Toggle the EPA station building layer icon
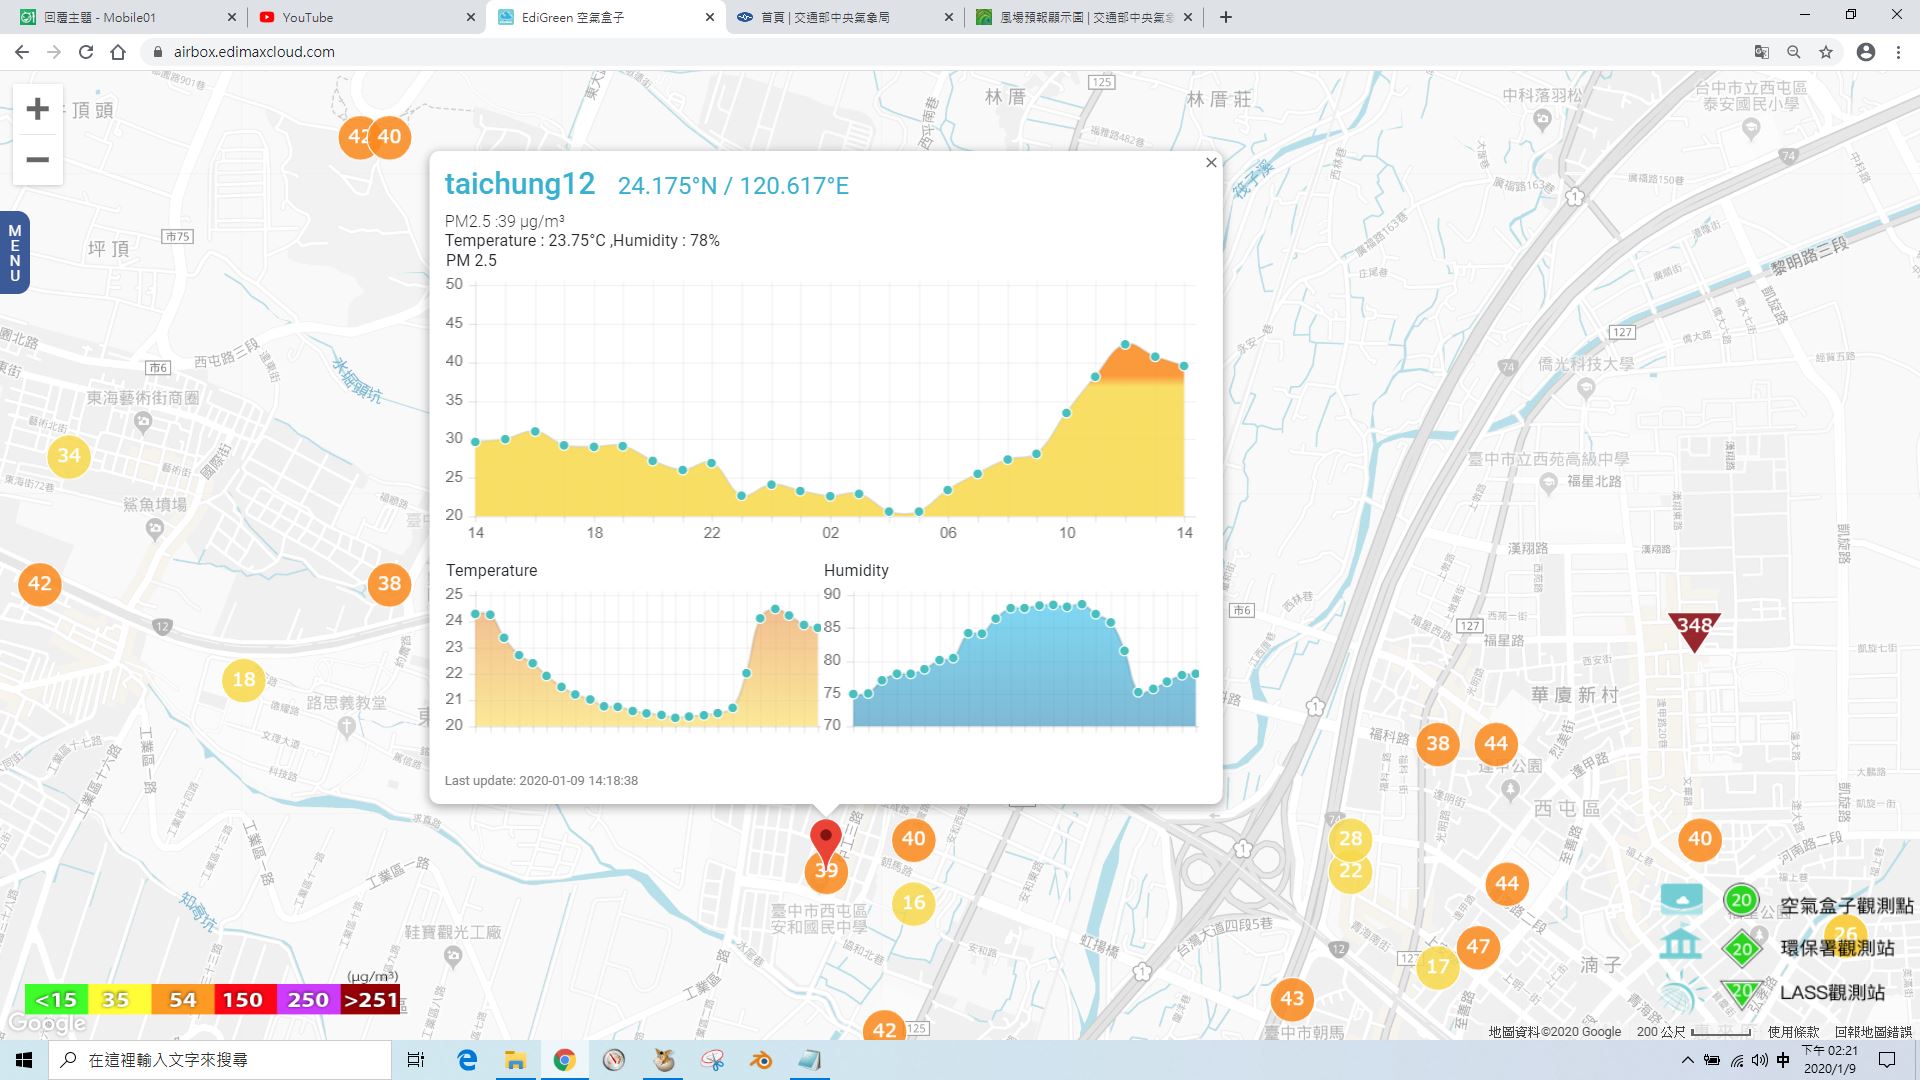This screenshot has width=1920, height=1080. pyautogui.click(x=1681, y=945)
